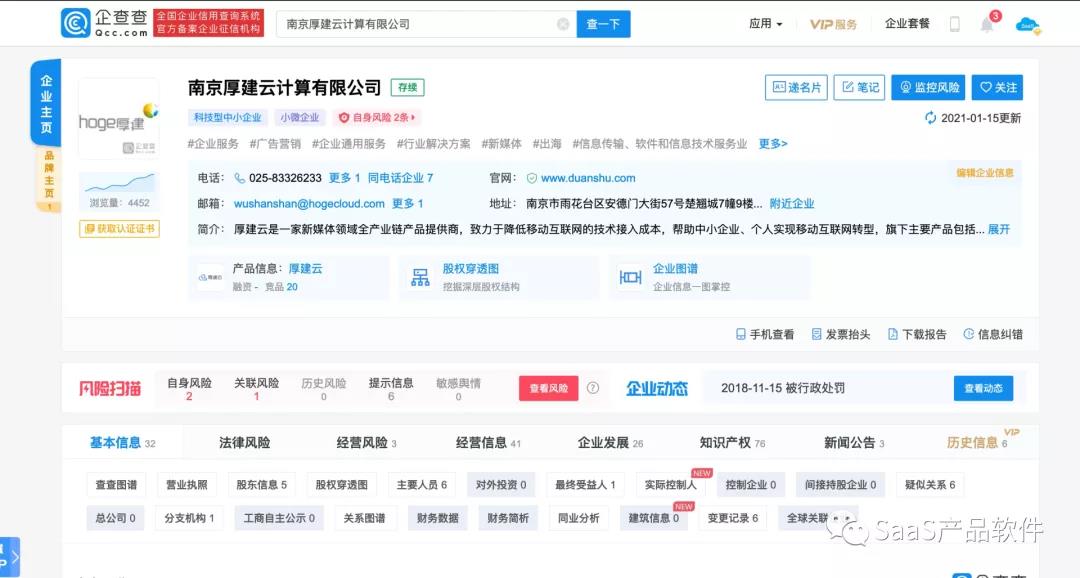
Task: Click the company name search input field
Action: tap(415, 24)
